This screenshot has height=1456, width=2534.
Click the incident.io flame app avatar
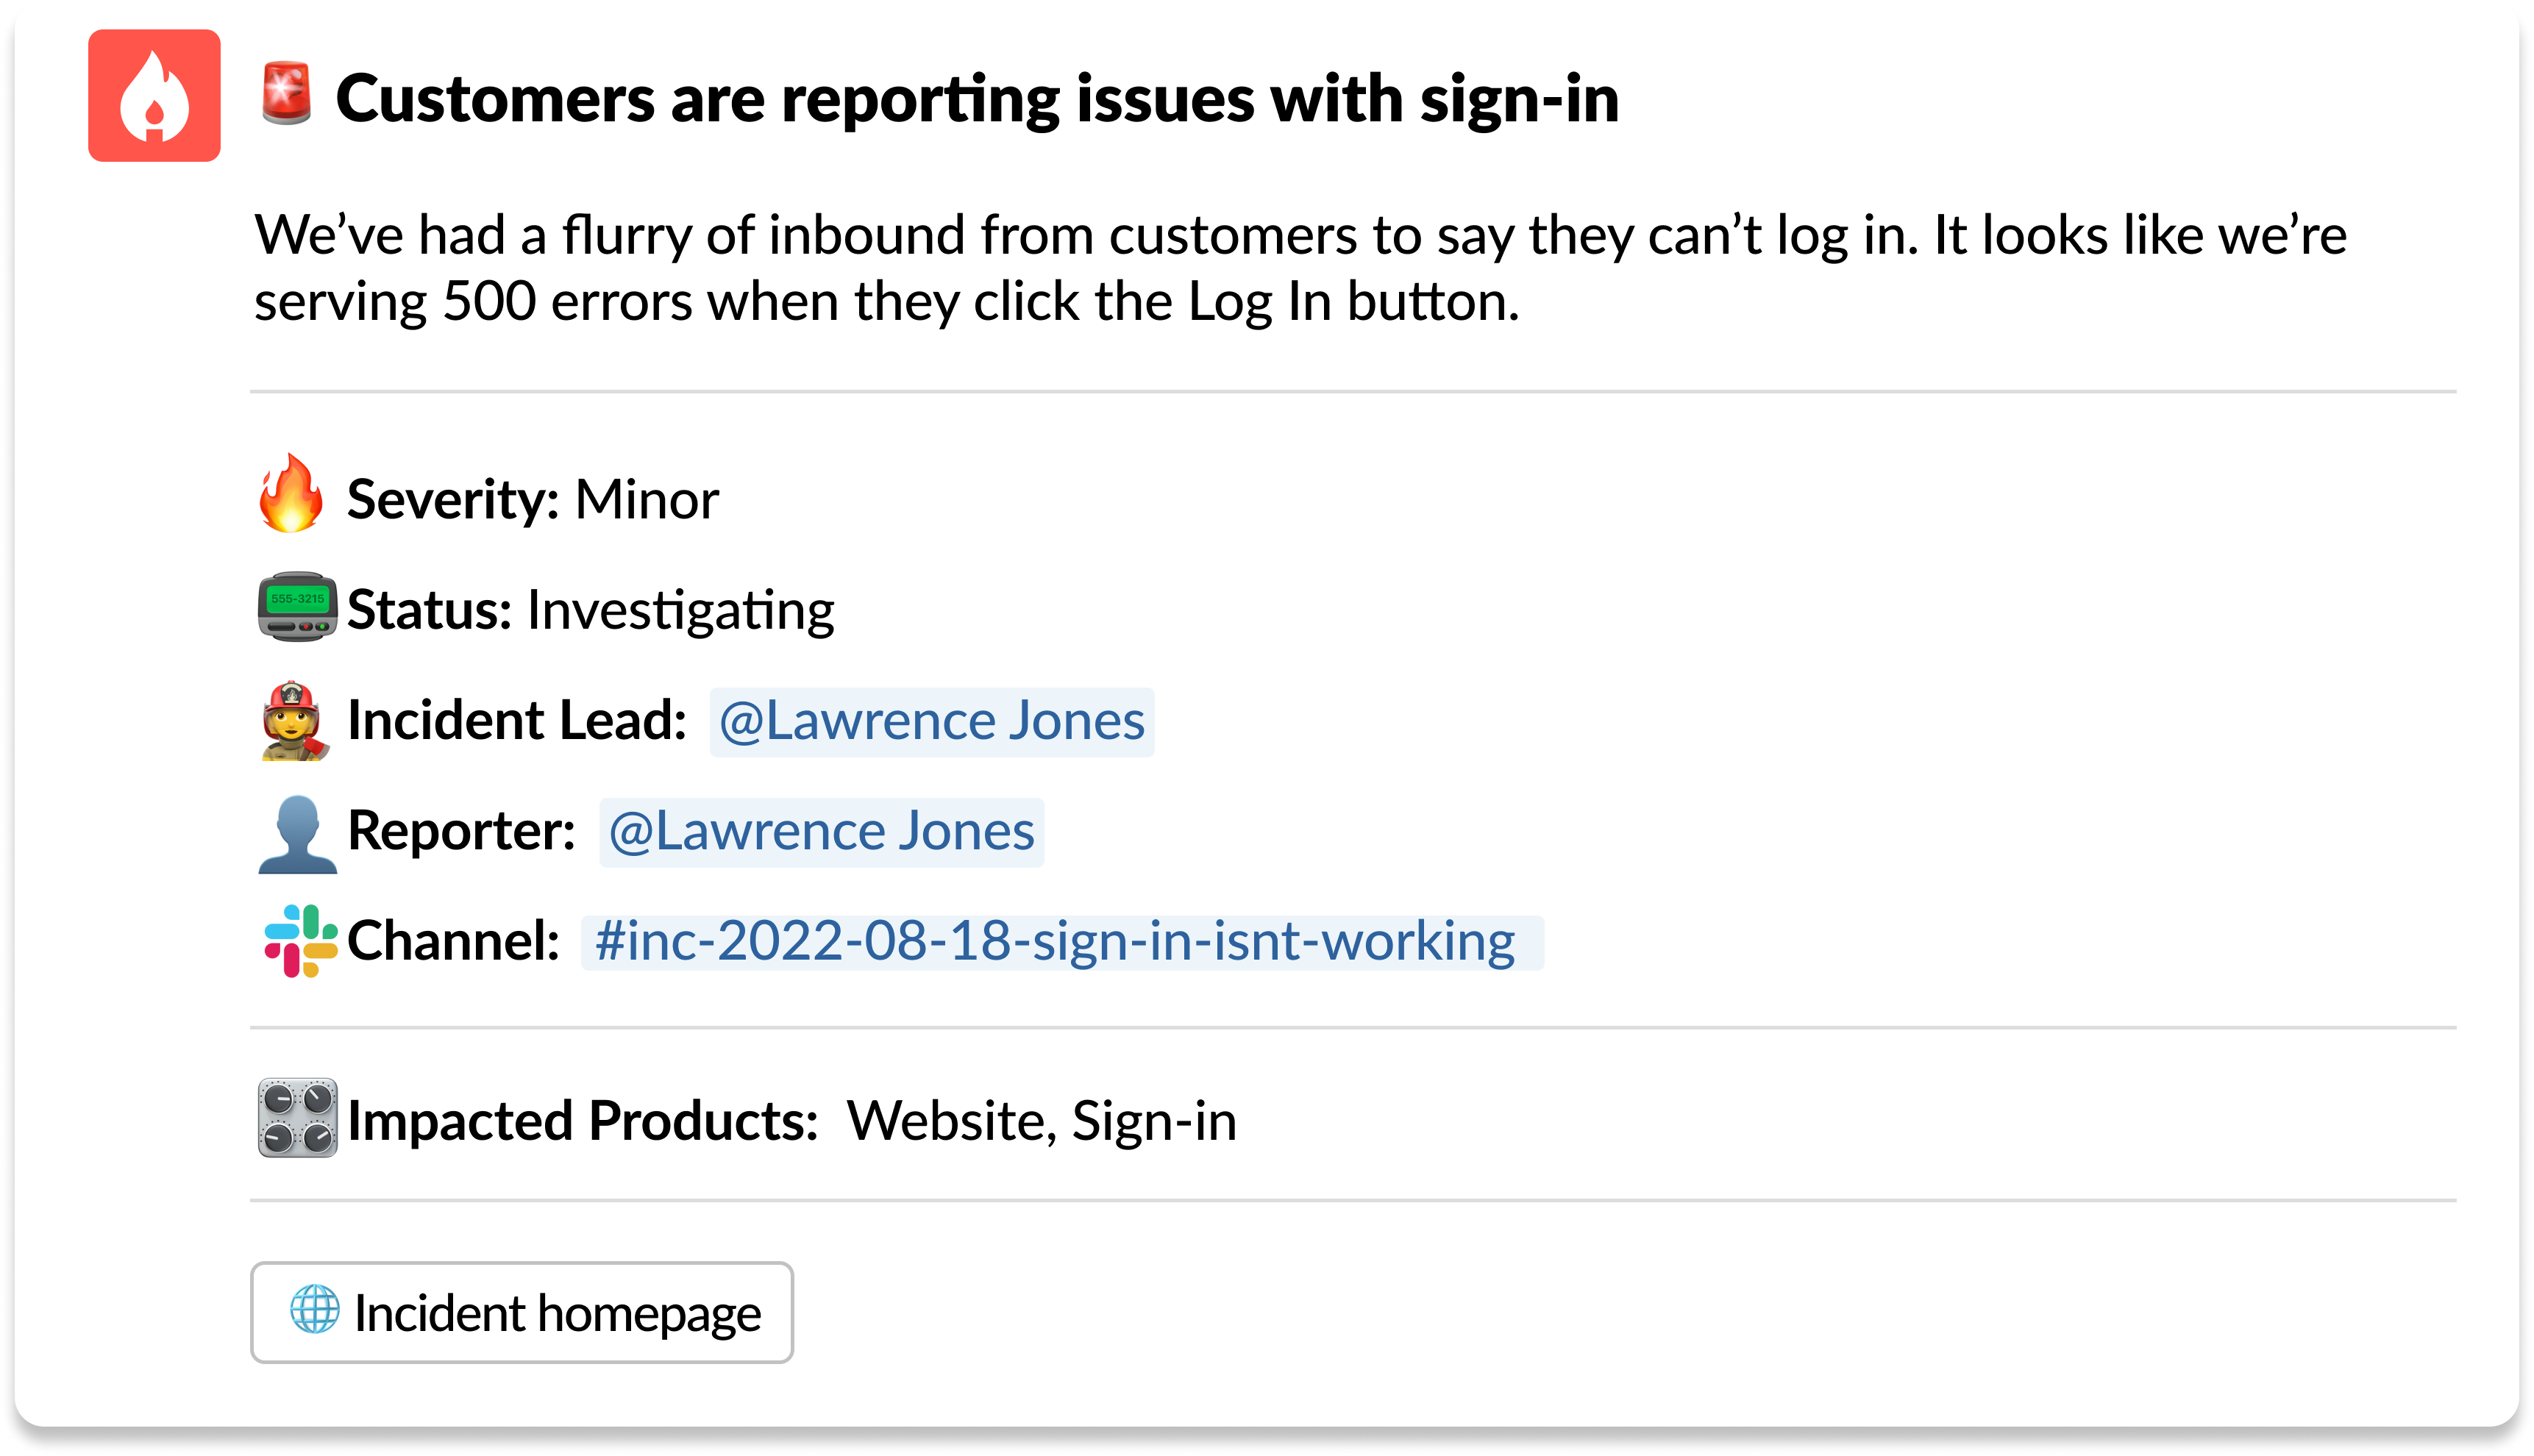(x=154, y=96)
